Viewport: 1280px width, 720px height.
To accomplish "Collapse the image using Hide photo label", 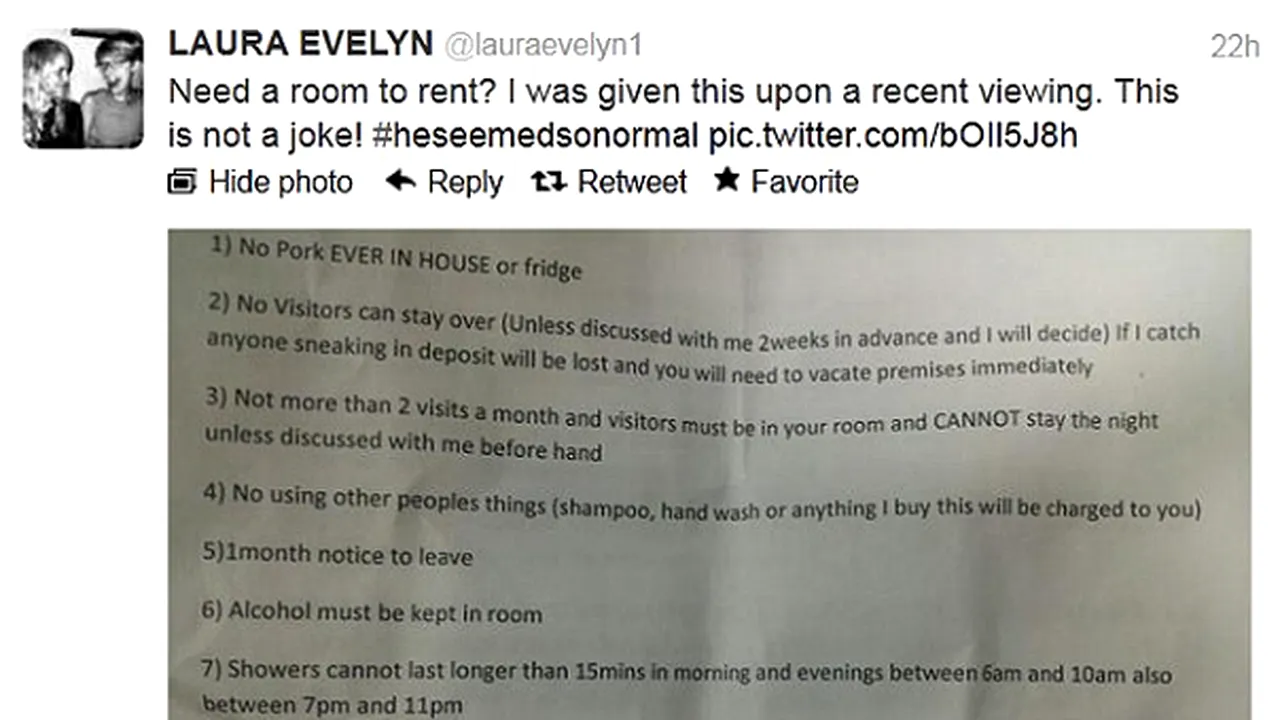I will coord(280,182).
